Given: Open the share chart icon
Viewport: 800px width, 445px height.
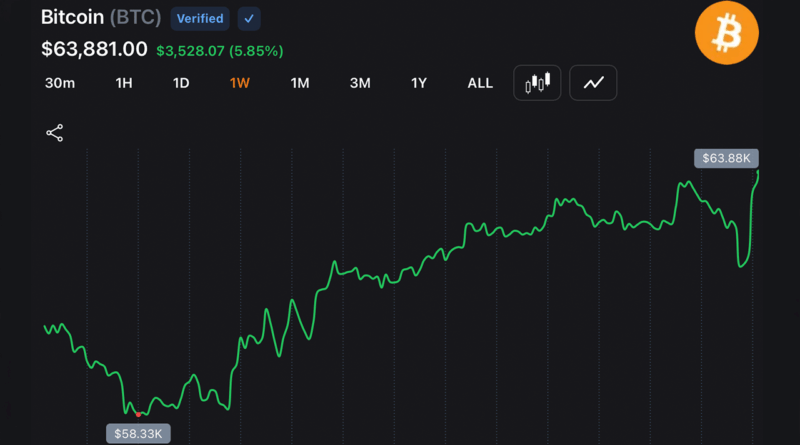Looking at the screenshot, I should pyautogui.click(x=55, y=133).
